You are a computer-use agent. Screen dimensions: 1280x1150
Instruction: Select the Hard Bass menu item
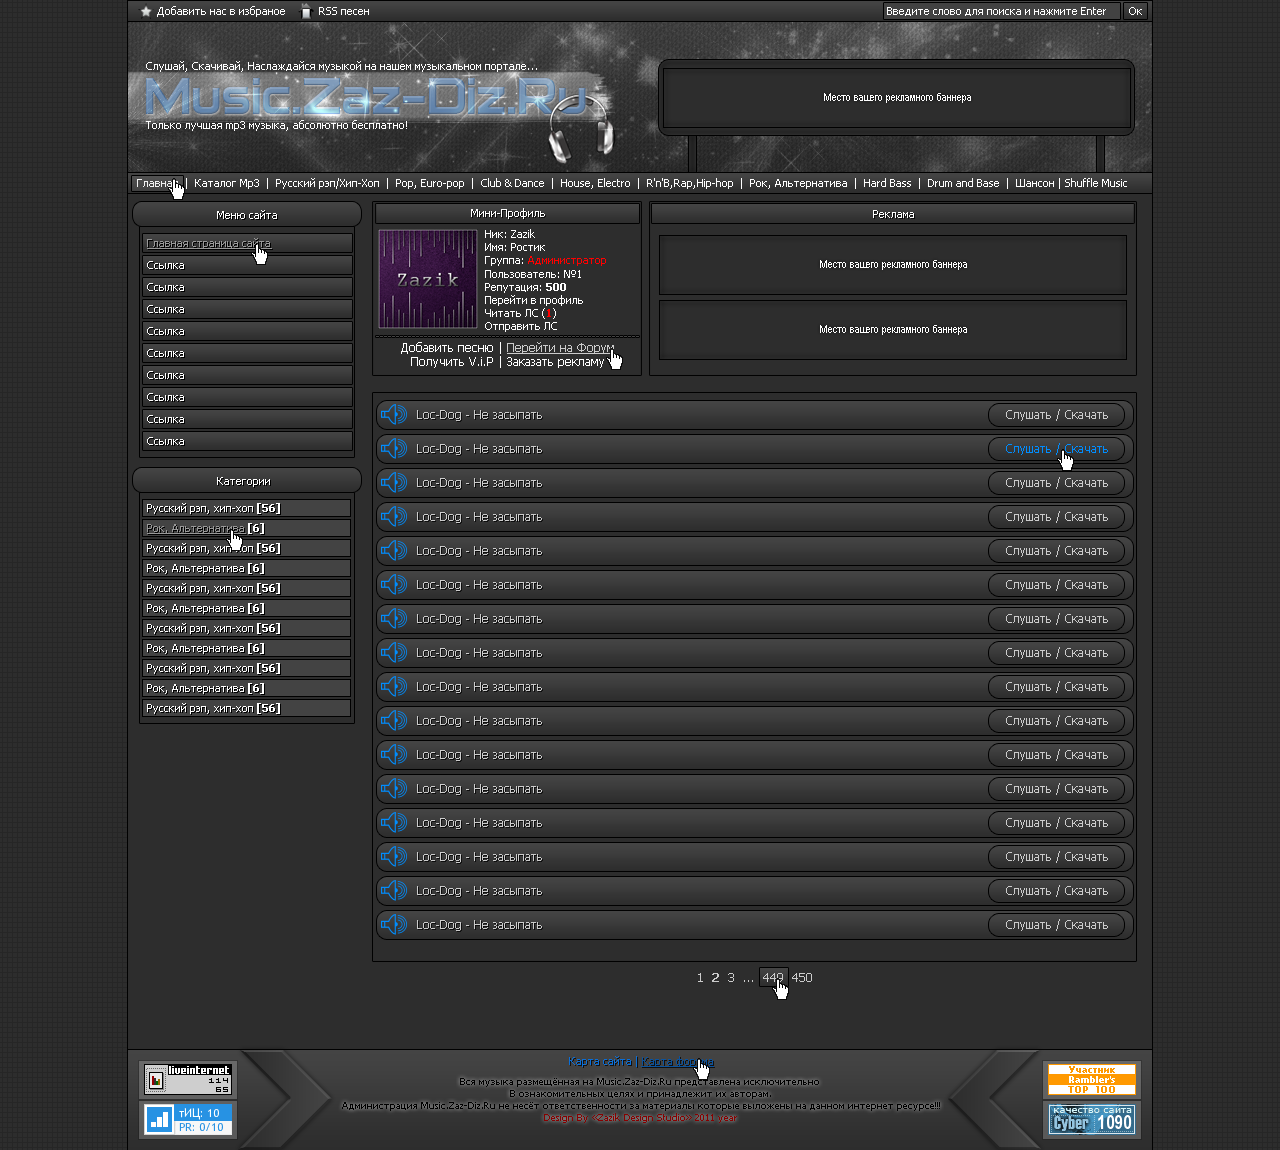click(x=887, y=183)
